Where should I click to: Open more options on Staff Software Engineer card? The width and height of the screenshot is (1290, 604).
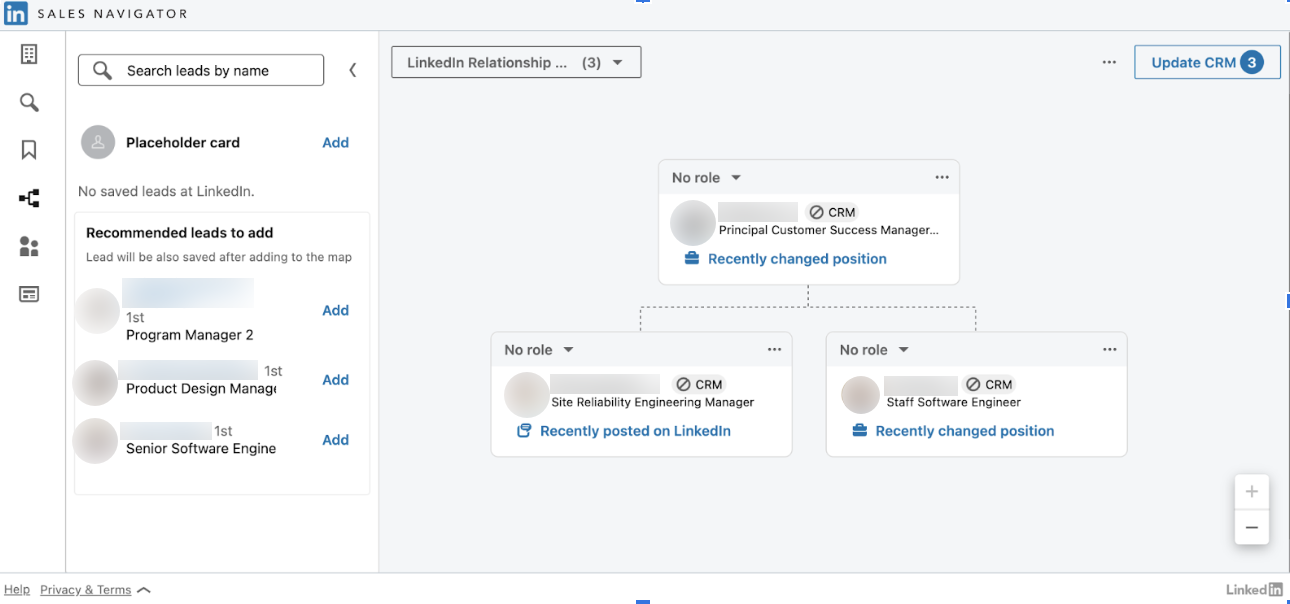(x=1109, y=350)
